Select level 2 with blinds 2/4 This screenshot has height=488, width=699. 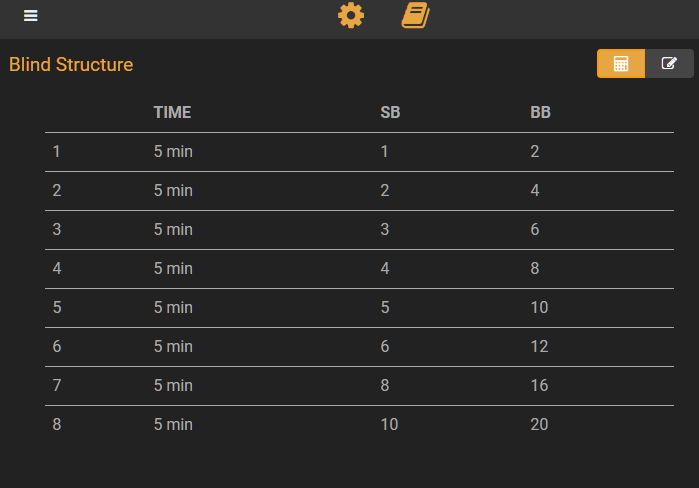[359, 191]
